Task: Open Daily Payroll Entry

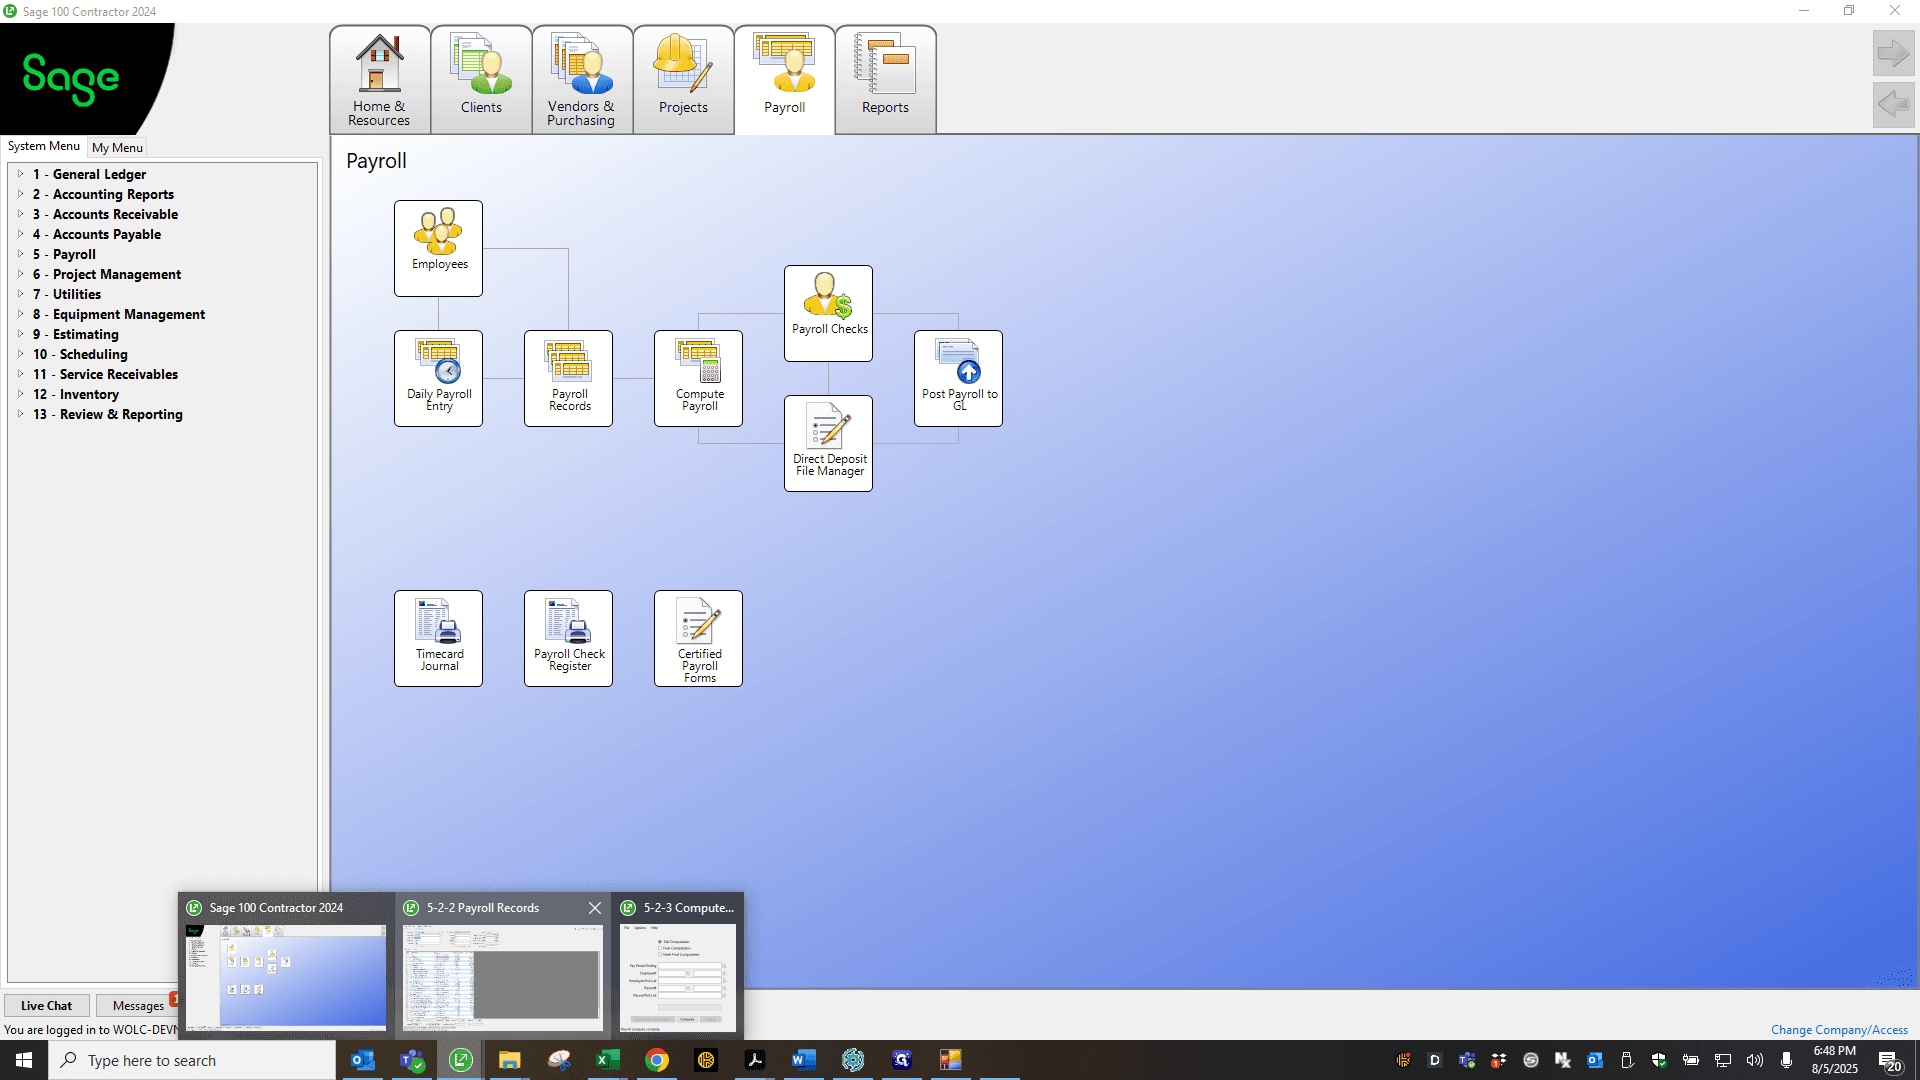Action: [438, 378]
